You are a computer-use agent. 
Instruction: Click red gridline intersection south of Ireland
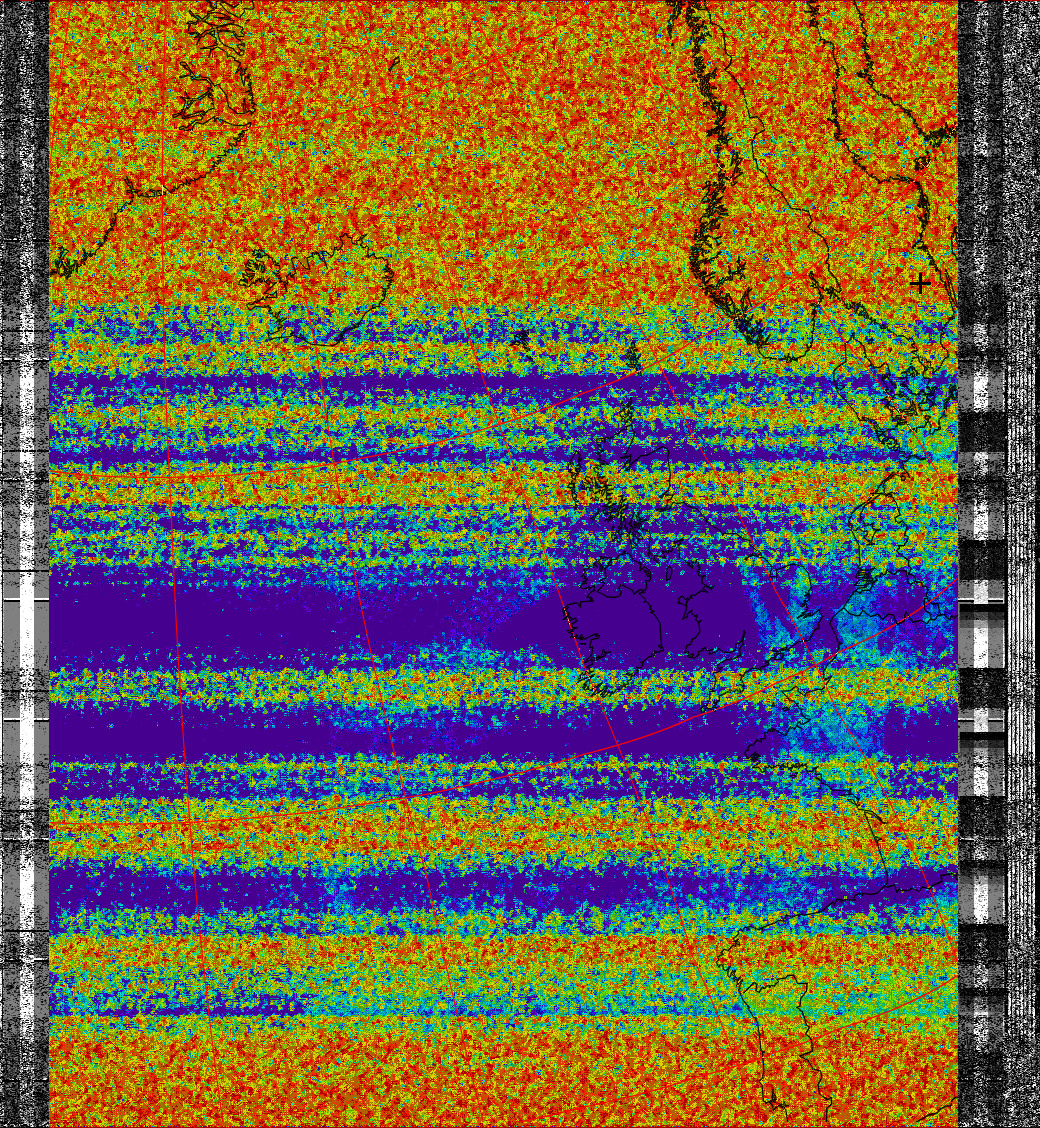pos(617,745)
